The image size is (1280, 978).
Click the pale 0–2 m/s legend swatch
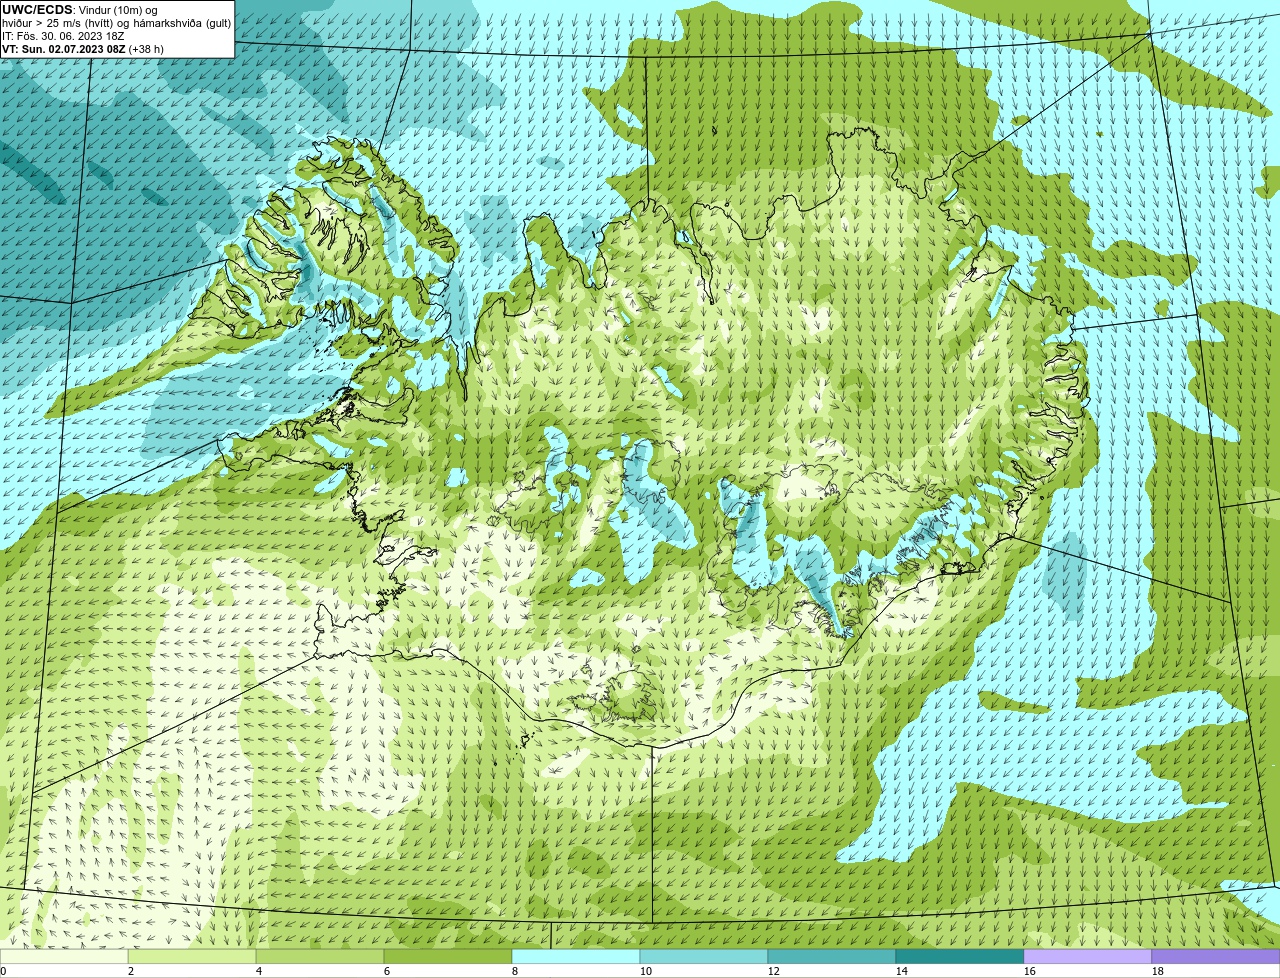64,956
